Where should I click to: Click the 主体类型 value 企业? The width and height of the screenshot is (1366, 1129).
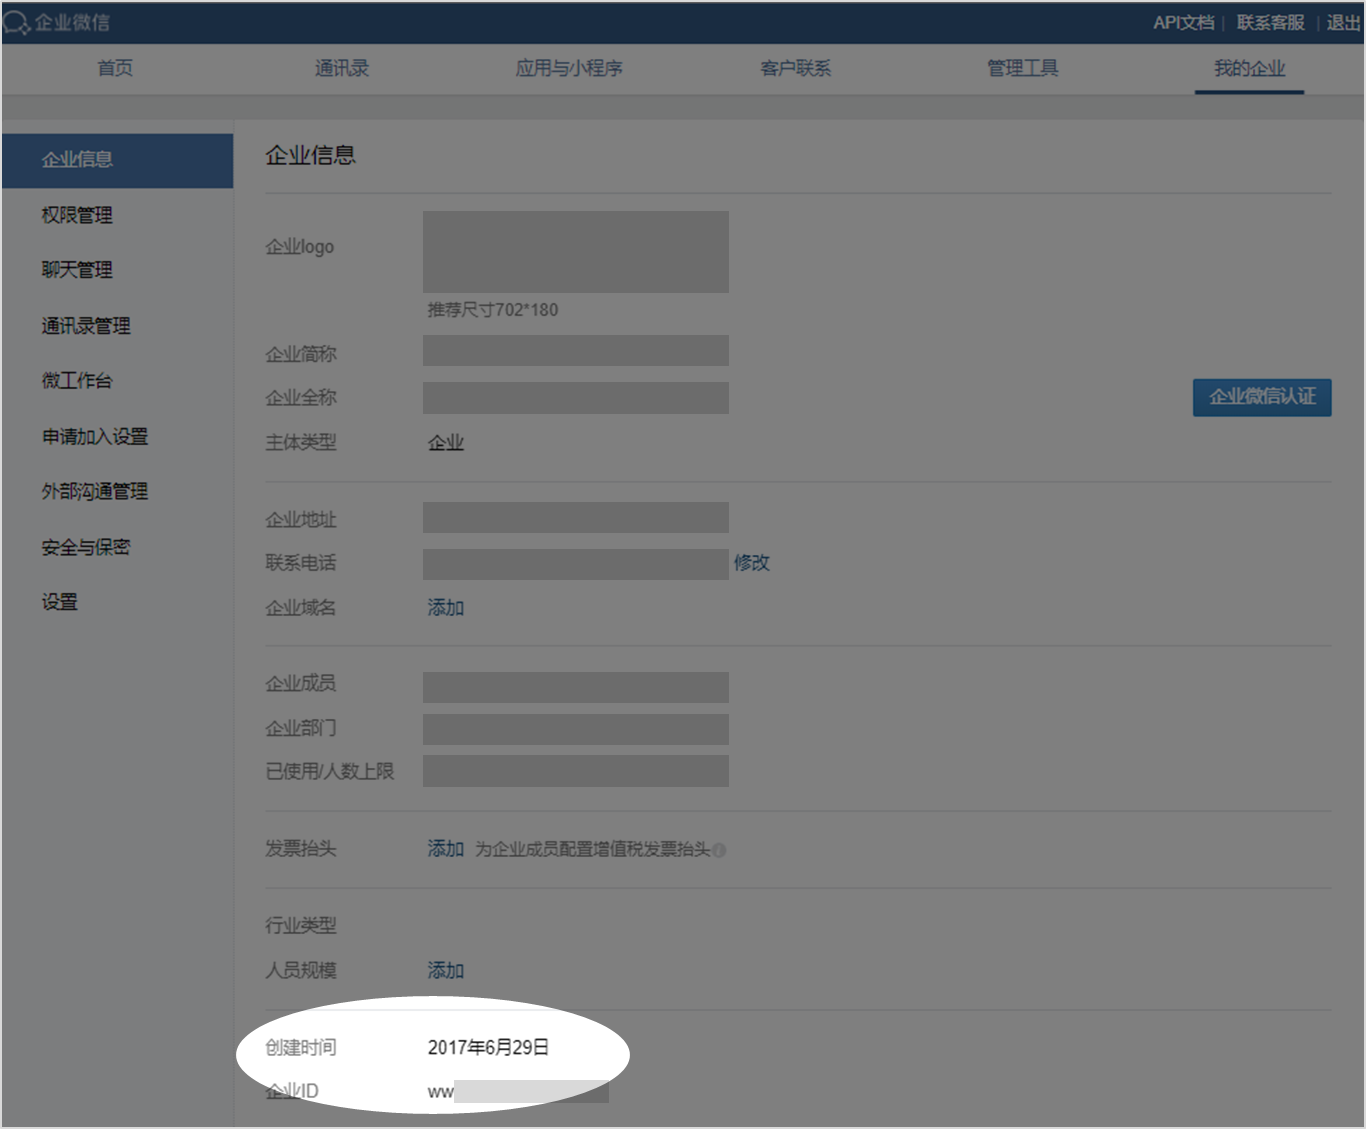coord(446,443)
